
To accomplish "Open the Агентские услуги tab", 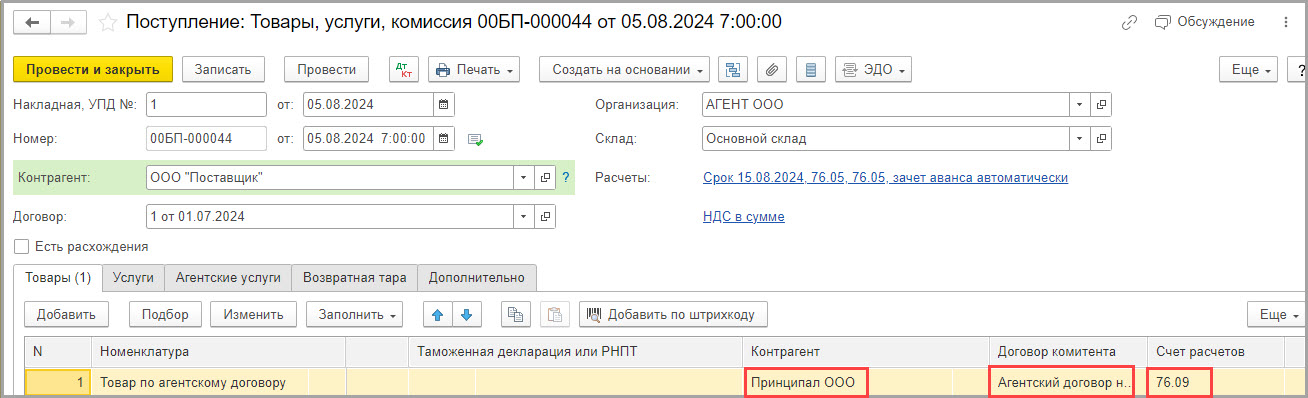I will [228, 277].
